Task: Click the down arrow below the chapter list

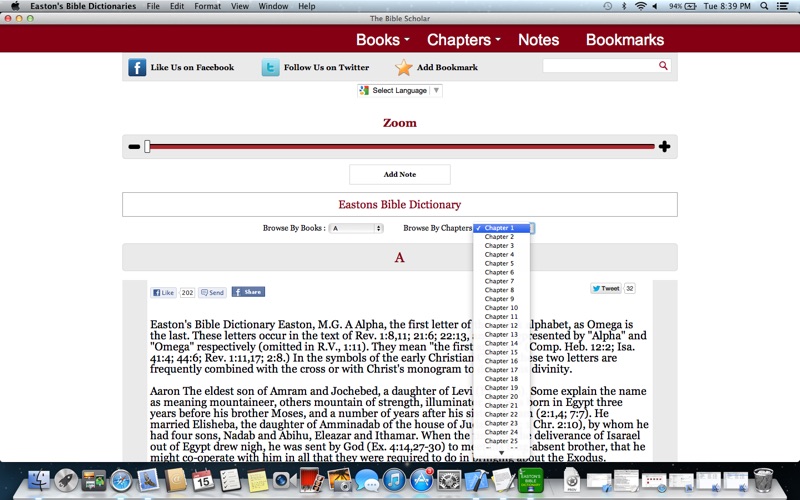Action: click(x=502, y=453)
